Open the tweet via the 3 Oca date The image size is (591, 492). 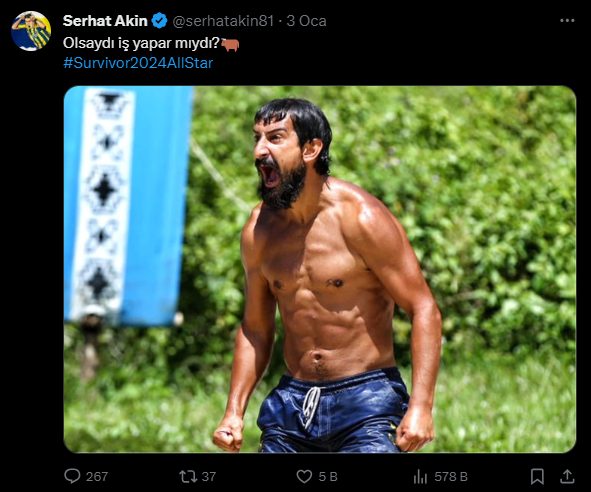306,21
